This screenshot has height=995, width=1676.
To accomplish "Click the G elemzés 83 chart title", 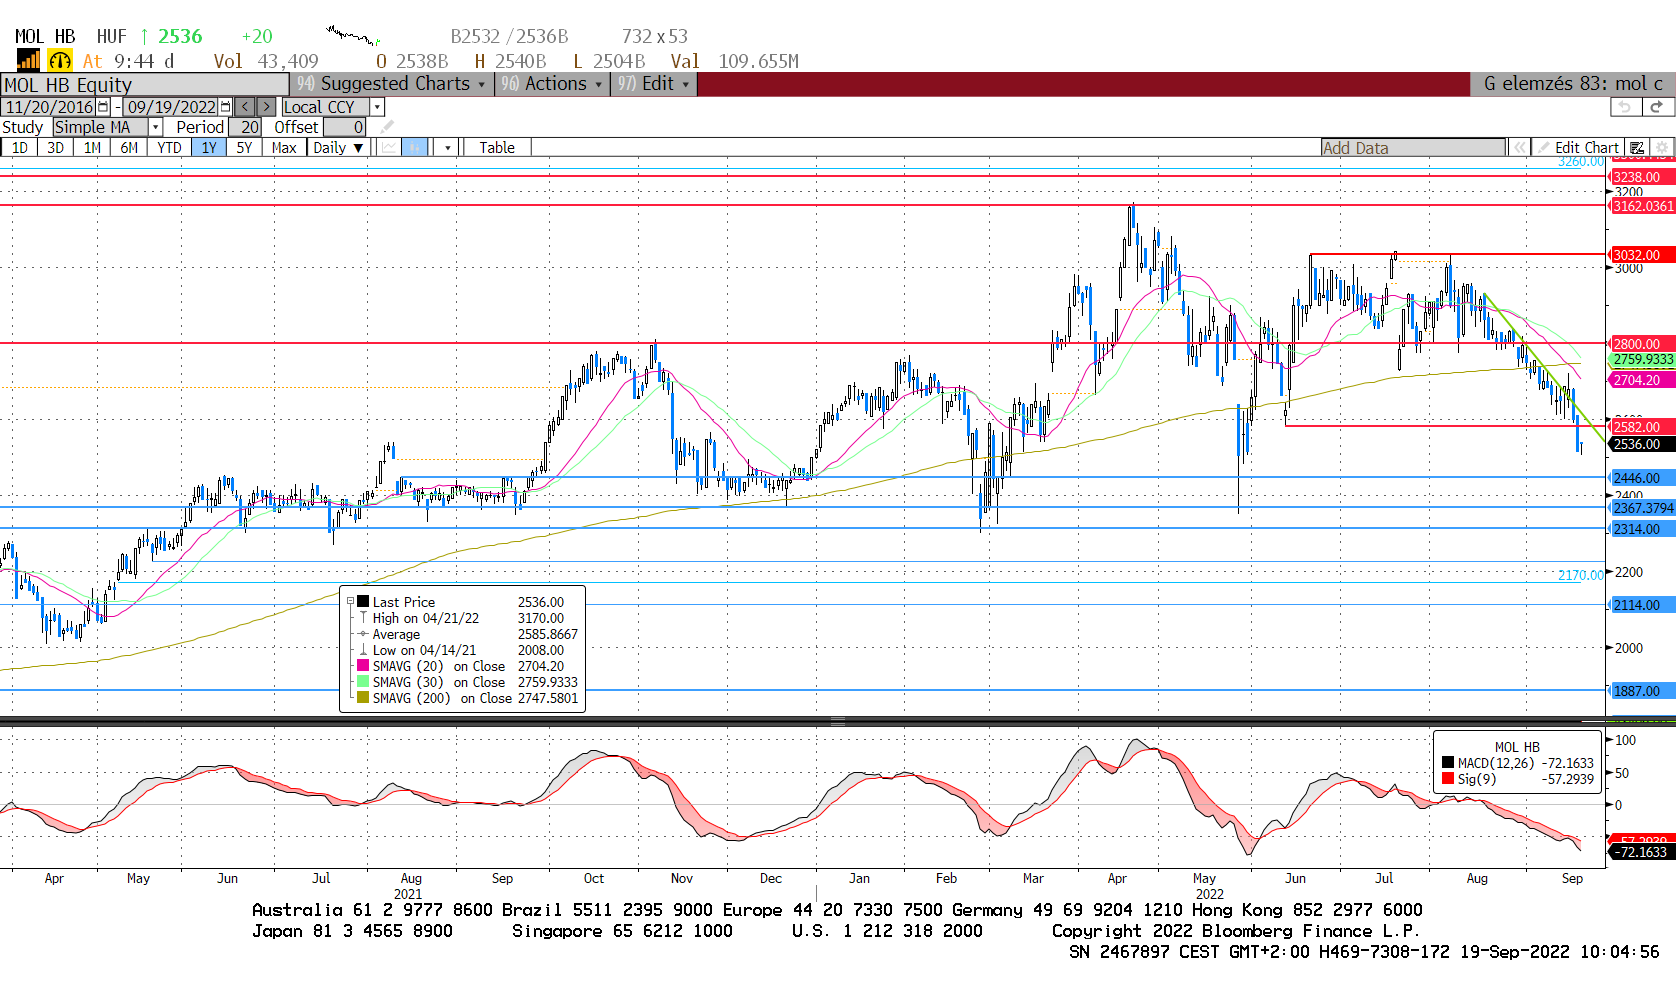I will tap(1573, 84).
